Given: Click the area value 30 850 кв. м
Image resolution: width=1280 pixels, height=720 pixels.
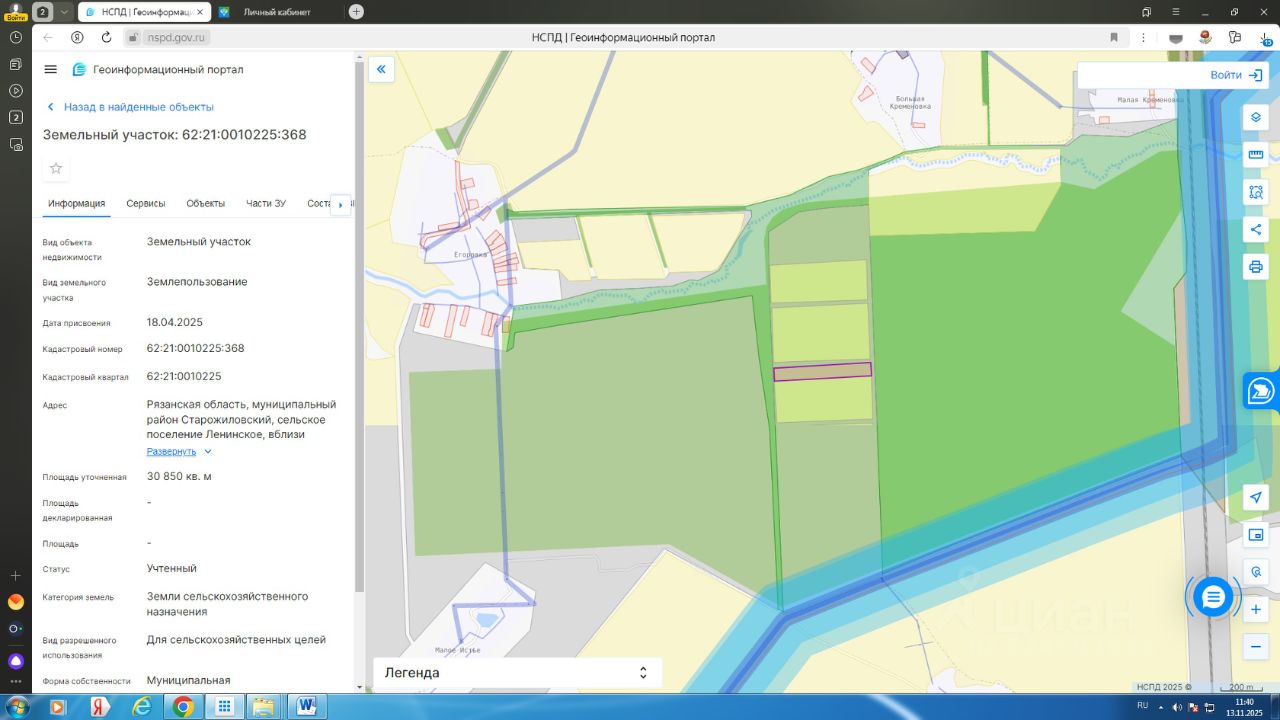Looking at the screenshot, I should coord(179,476).
